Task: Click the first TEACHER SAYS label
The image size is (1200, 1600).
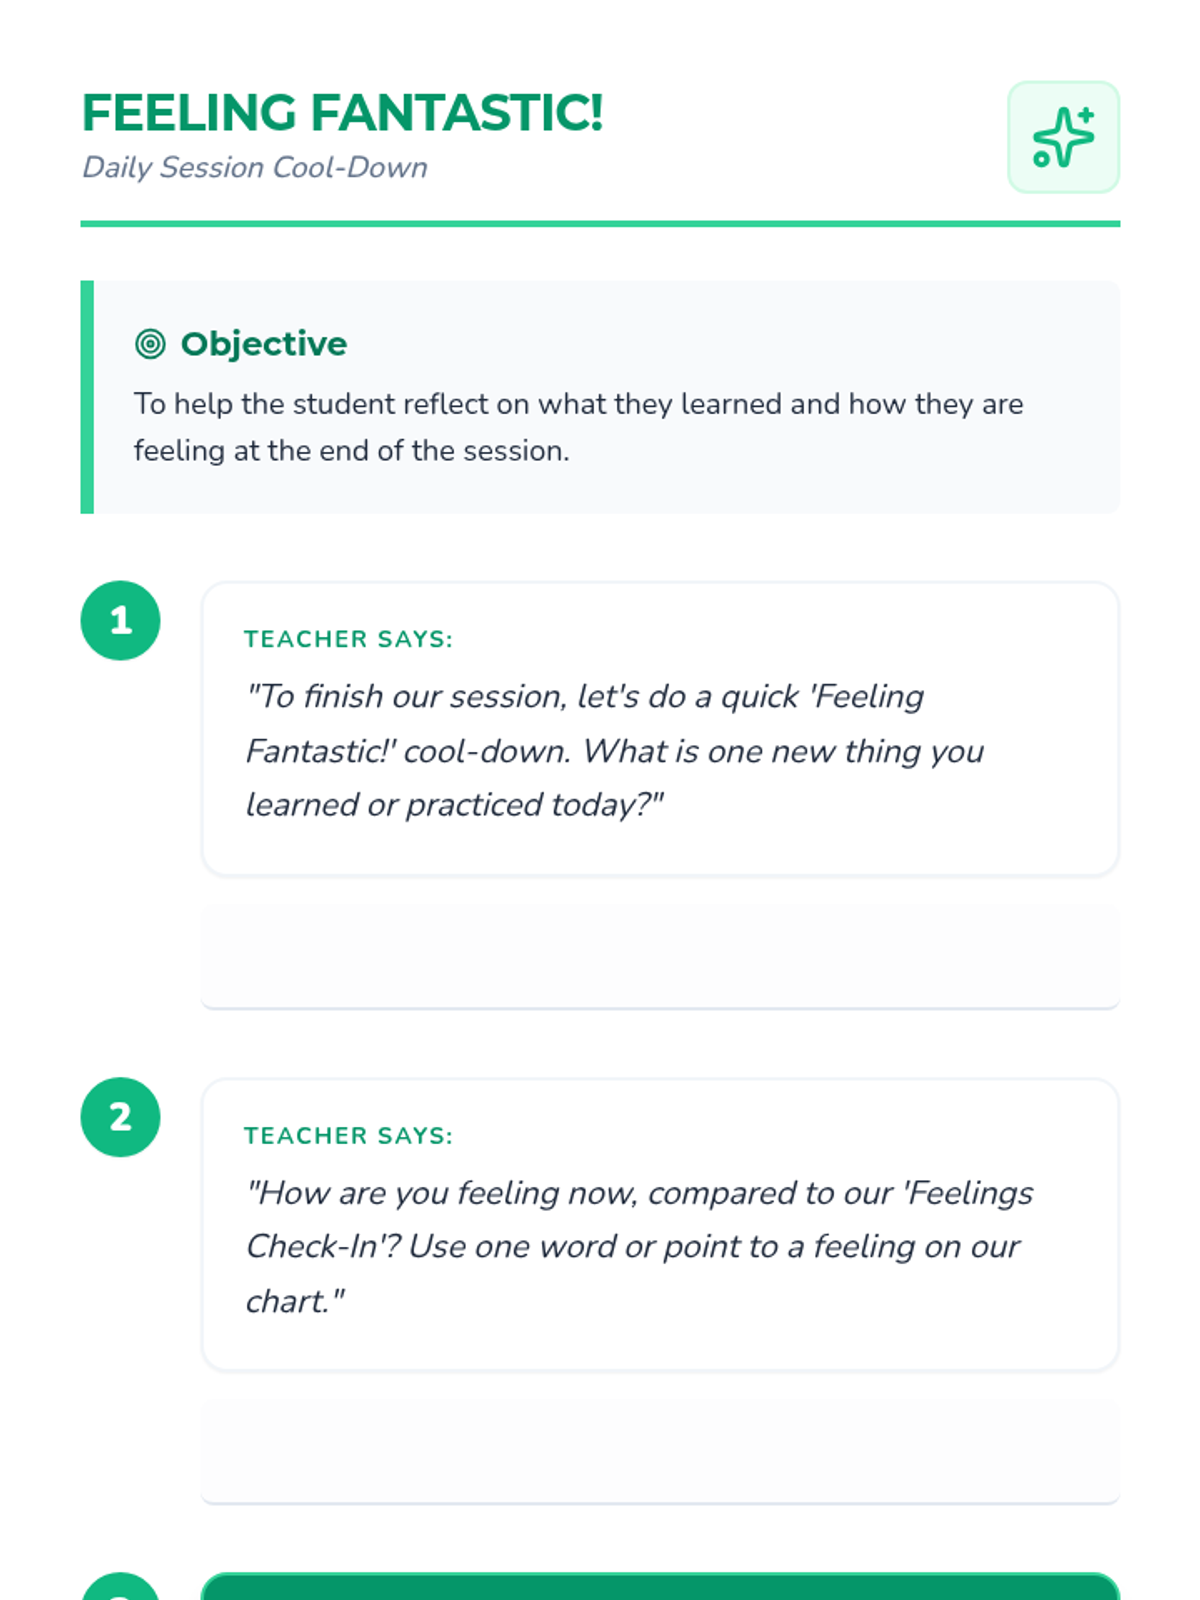Action: (348, 639)
